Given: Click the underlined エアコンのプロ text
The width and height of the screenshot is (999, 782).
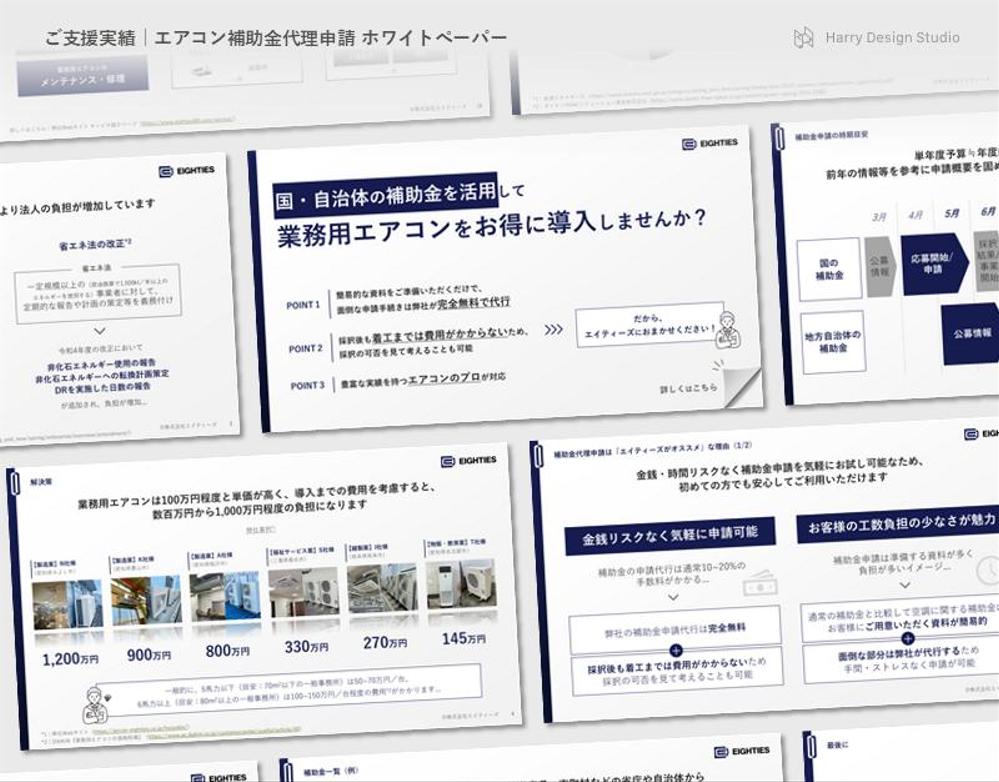Looking at the screenshot, I should click(444, 378).
